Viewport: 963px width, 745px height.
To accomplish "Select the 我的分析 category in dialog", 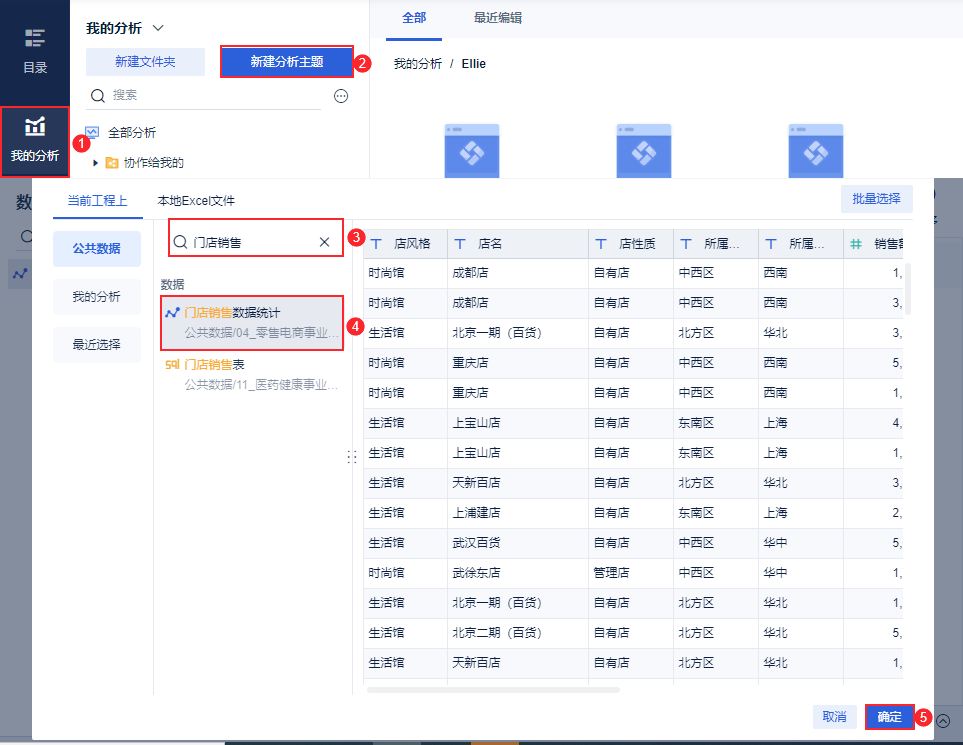I will click(x=96, y=297).
